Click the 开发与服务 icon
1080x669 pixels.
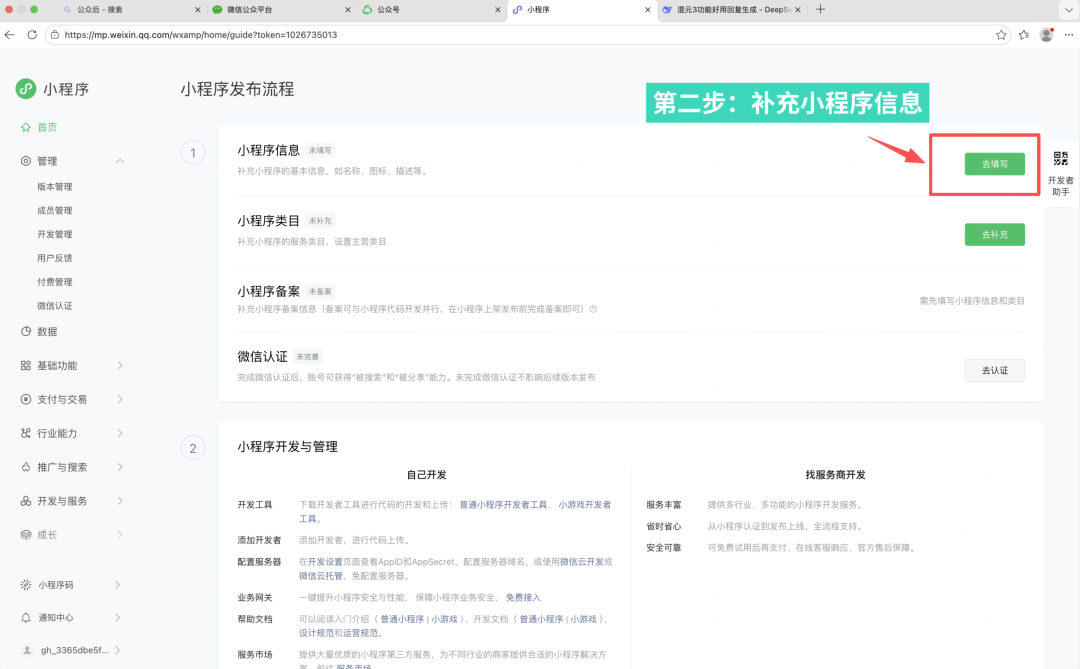pos(25,501)
